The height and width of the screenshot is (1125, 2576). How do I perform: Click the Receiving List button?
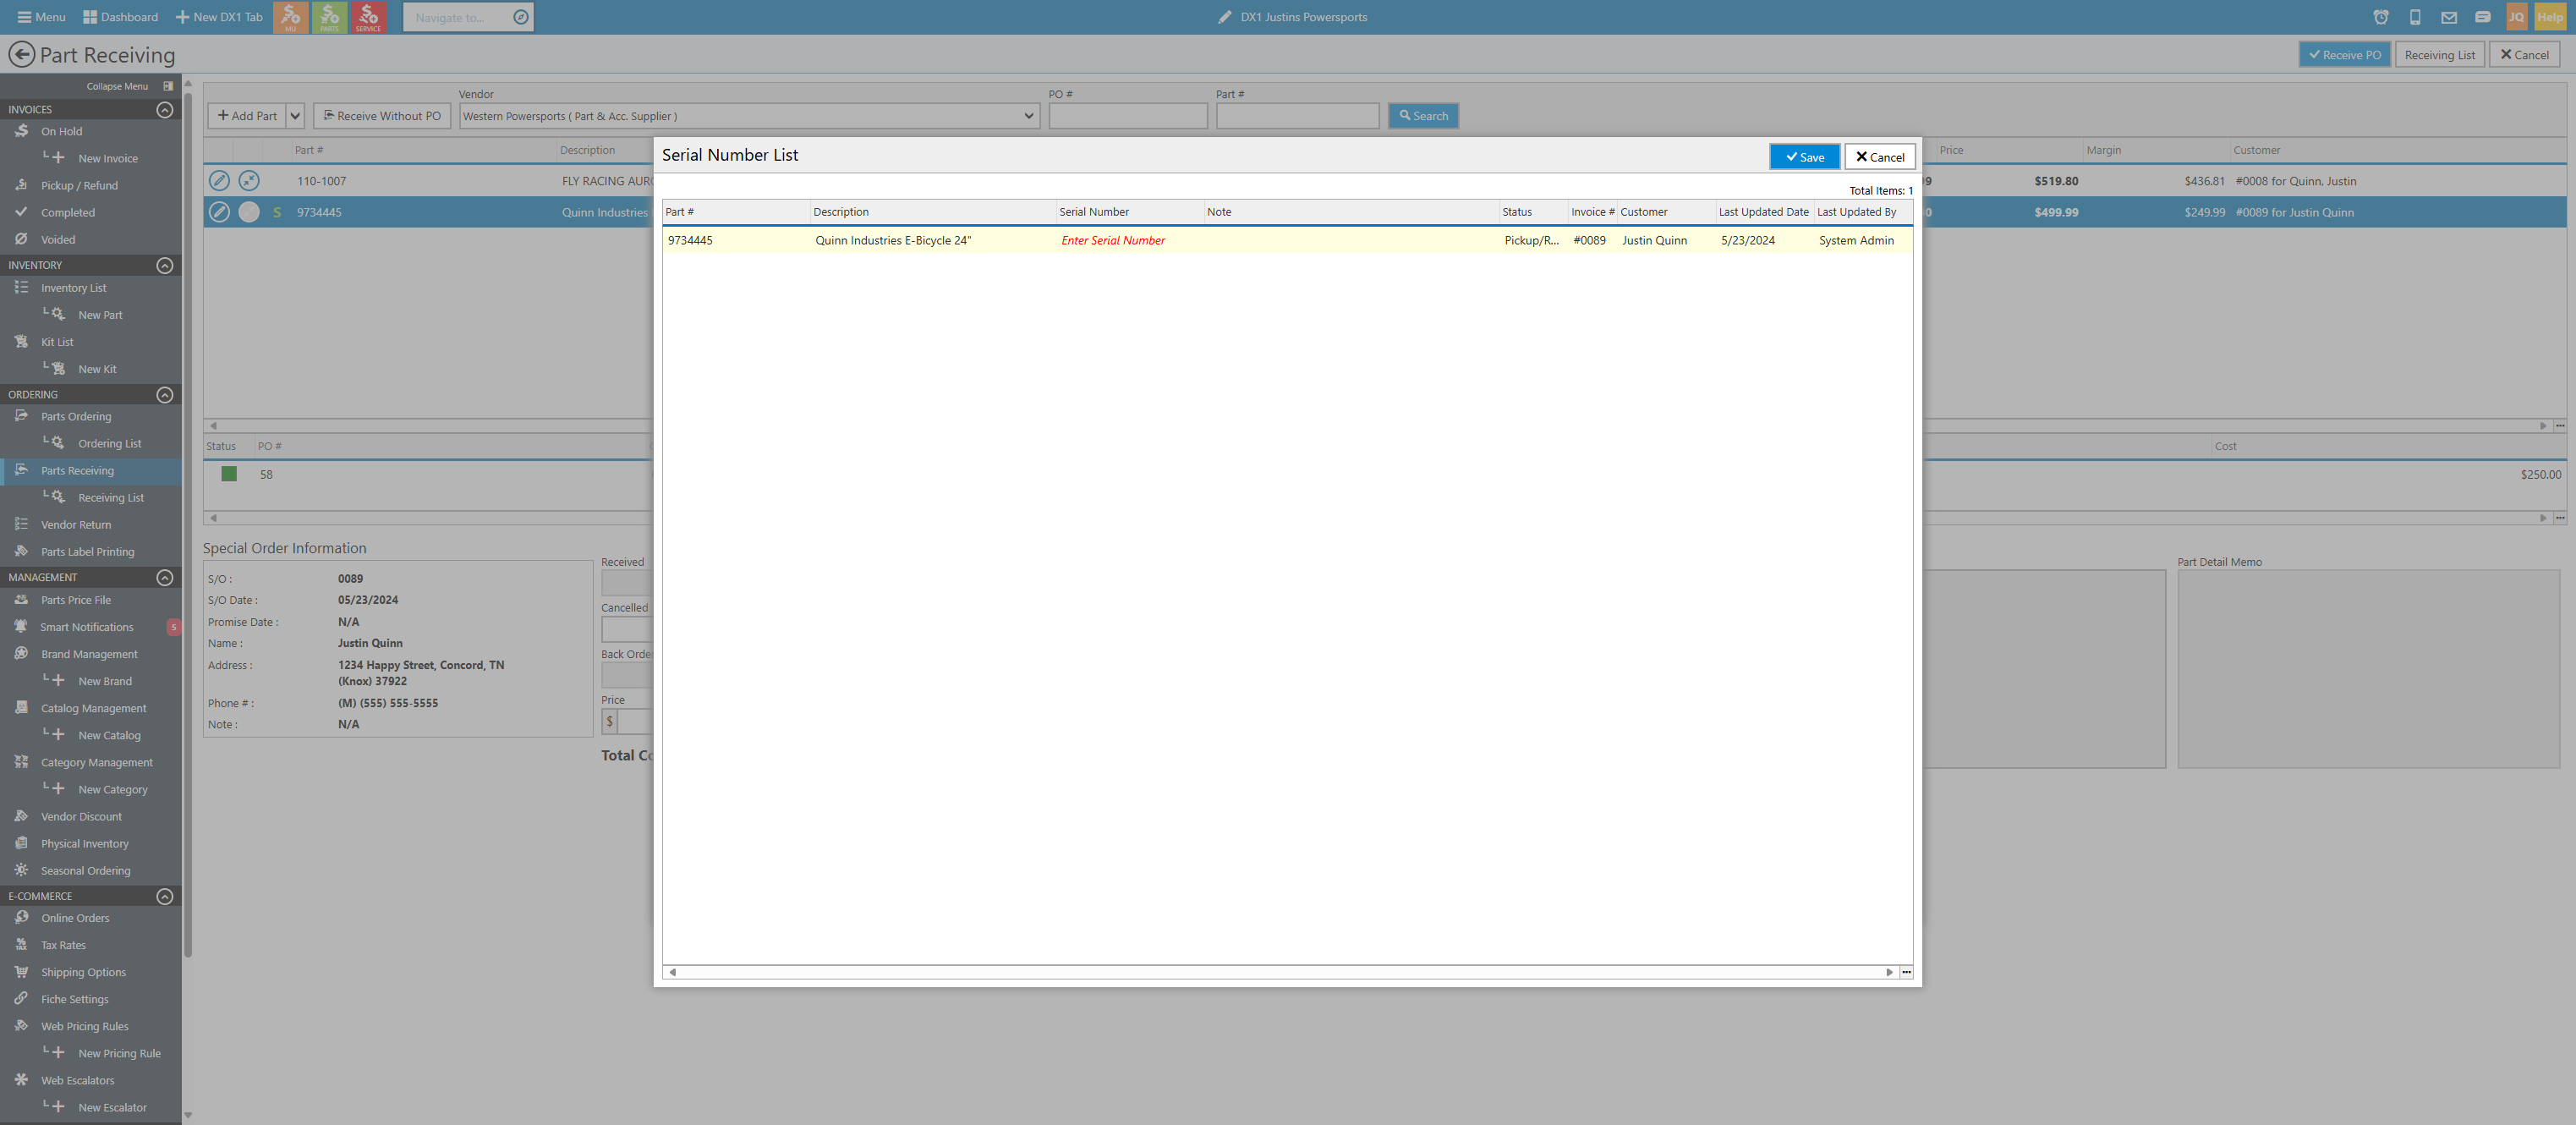click(2440, 55)
